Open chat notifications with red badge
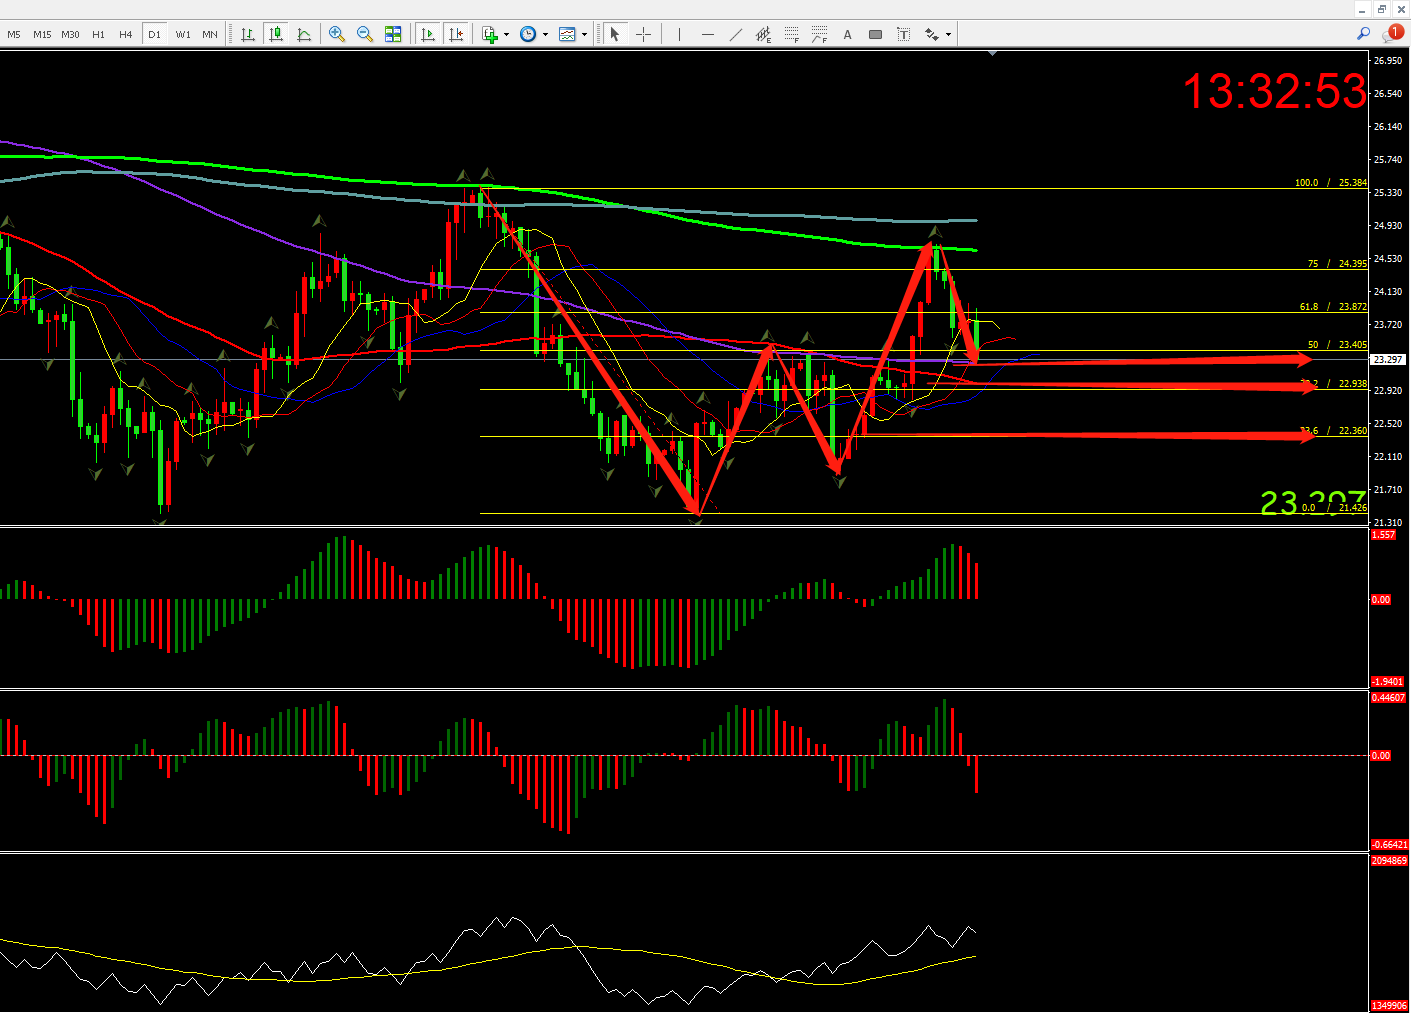Viewport: 1411px width, 1013px height. (1392, 33)
